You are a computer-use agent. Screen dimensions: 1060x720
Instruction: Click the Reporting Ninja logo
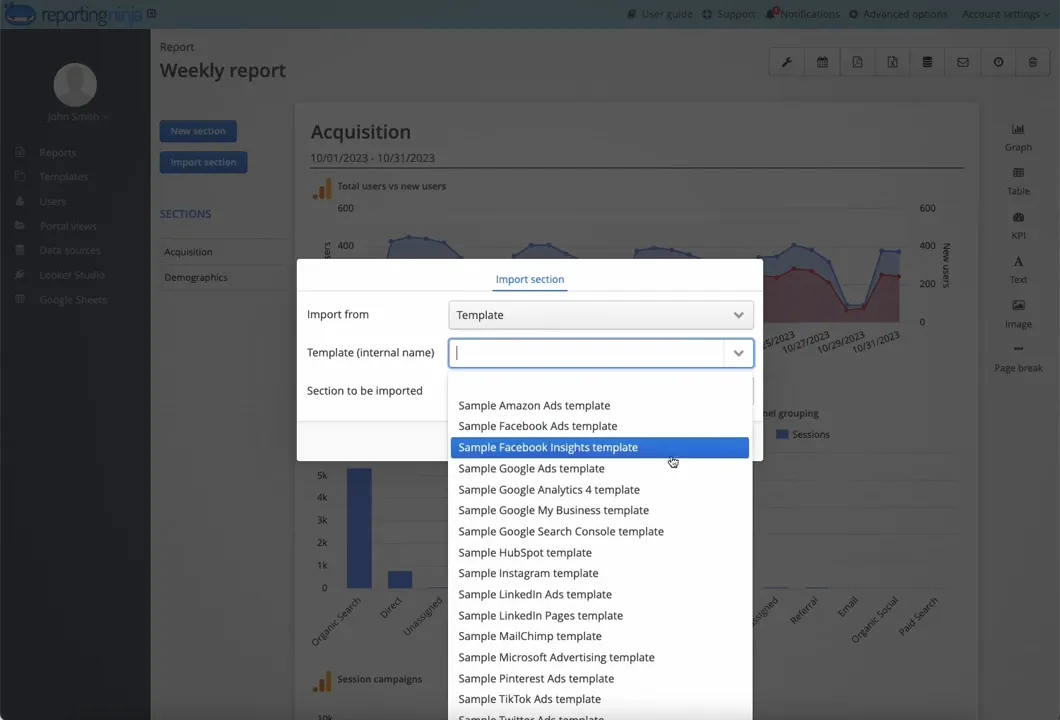[73, 14]
